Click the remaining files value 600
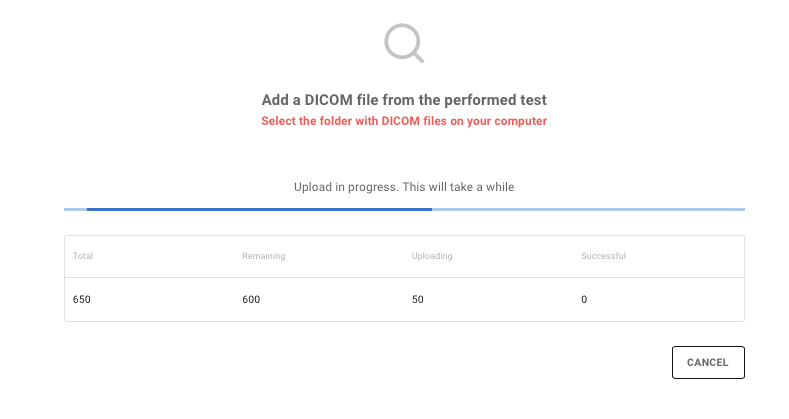789x419 pixels. click(251, 299)
